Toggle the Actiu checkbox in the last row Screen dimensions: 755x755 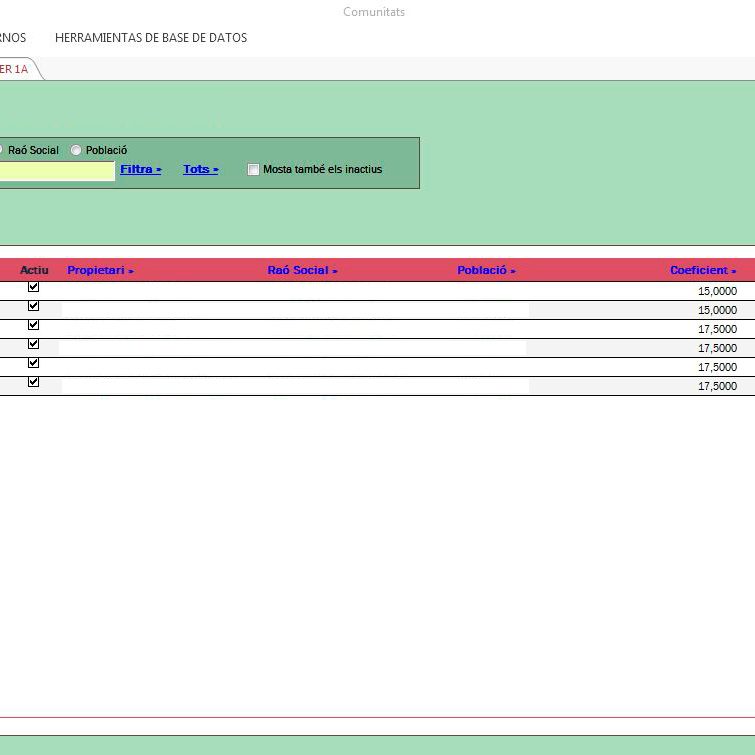33,382
